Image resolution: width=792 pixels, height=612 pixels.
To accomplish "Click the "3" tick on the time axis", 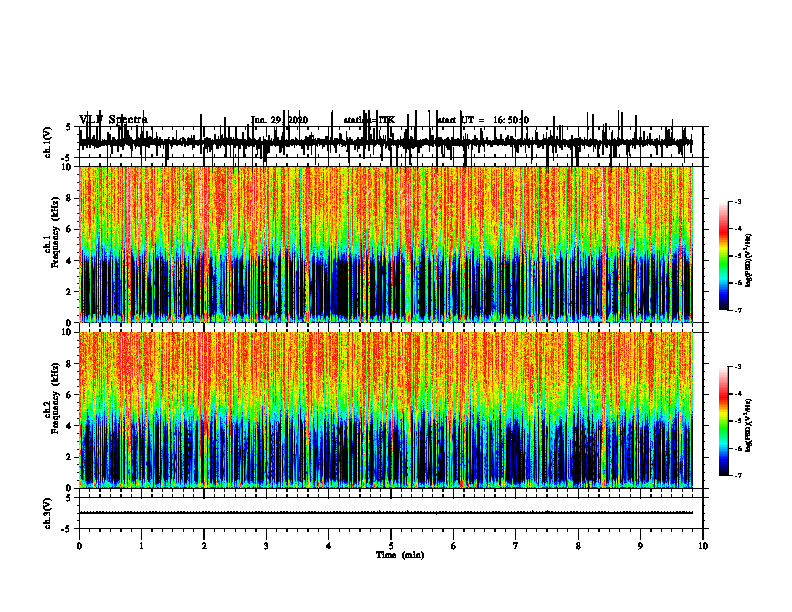I will 266,546.
